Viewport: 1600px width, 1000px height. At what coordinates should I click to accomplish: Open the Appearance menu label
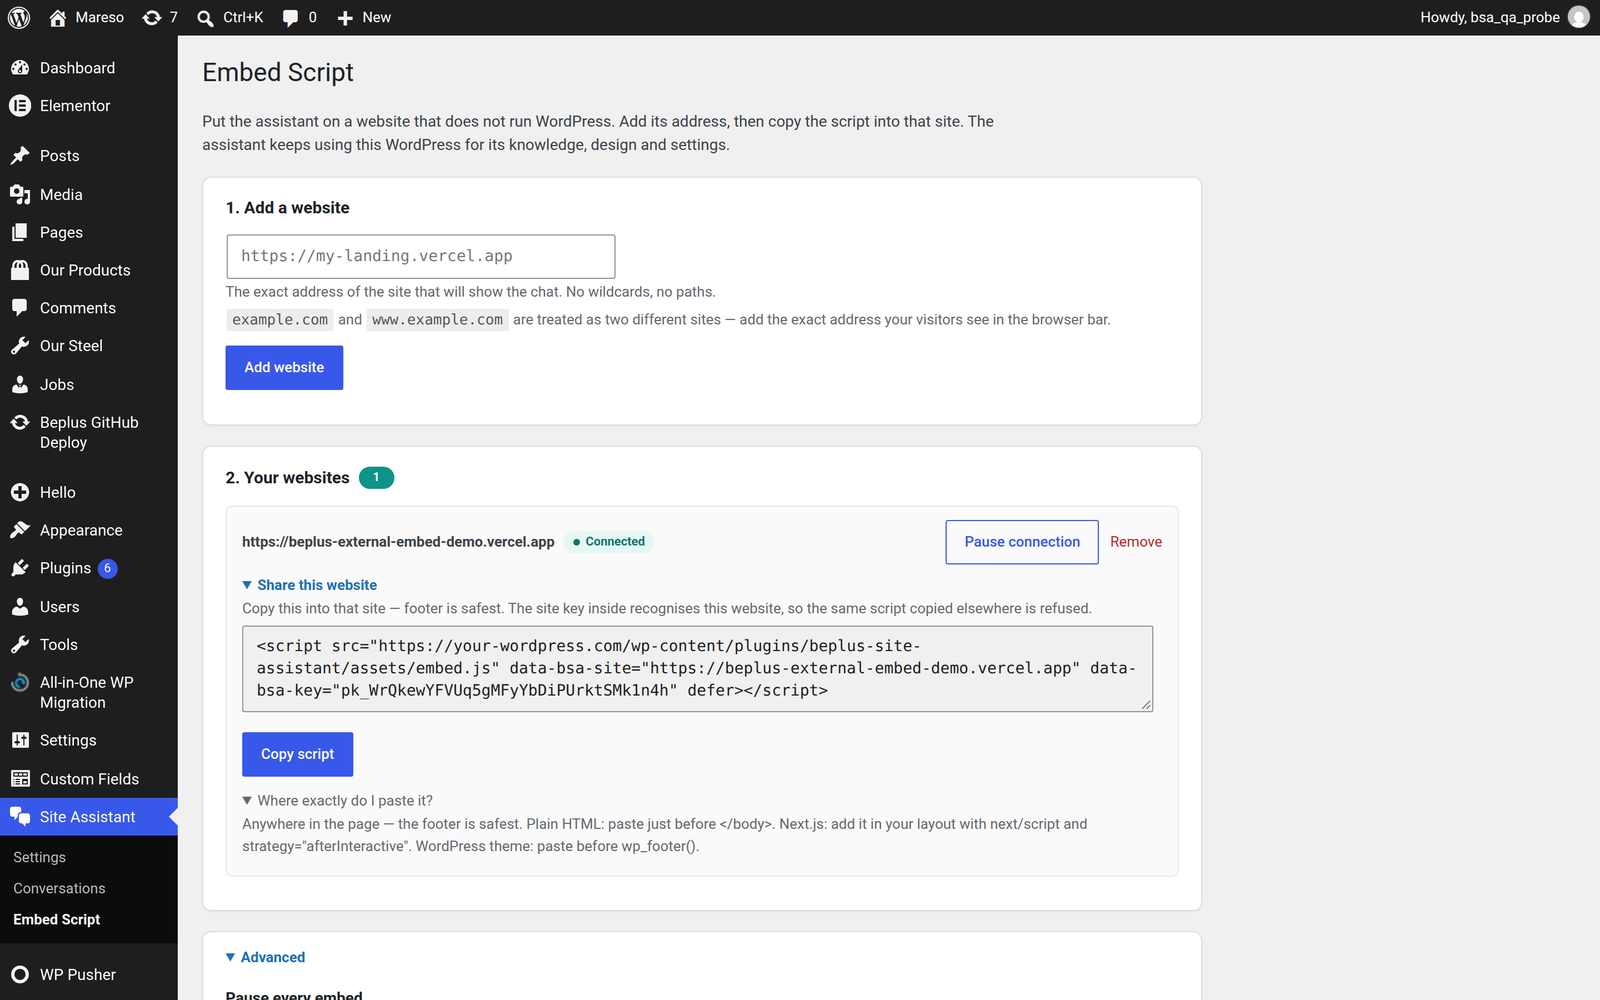coord(81,531)
